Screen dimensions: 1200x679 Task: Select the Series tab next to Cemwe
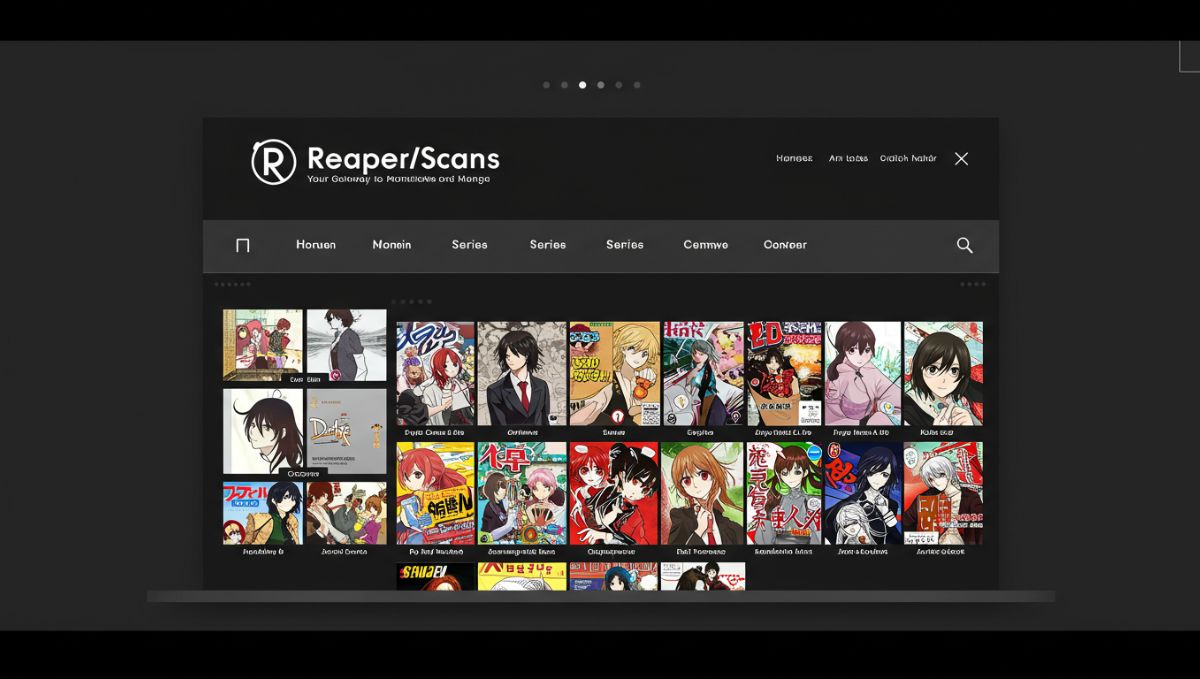(624, 245)
